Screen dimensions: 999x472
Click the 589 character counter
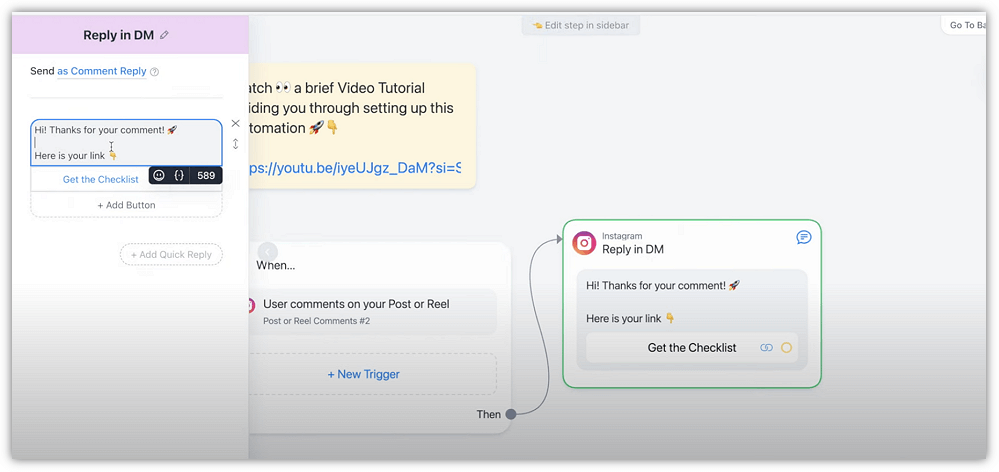206,175
